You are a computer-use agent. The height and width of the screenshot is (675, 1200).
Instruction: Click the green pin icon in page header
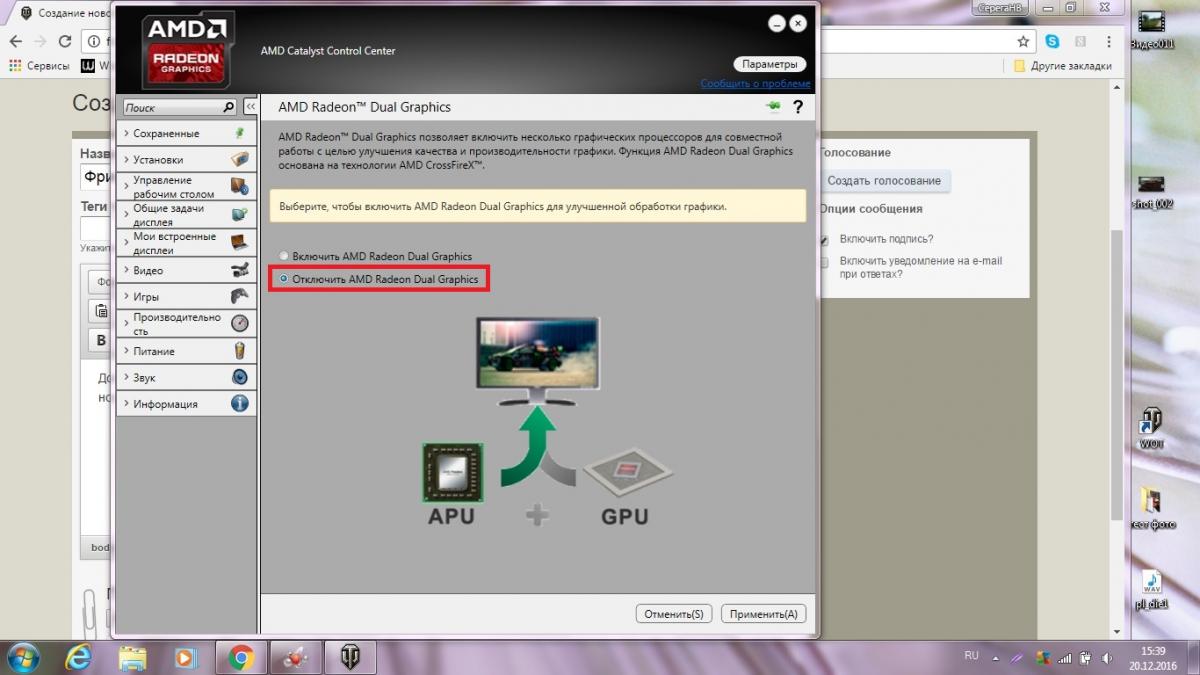pyautogui.click(x=774, y=106)
